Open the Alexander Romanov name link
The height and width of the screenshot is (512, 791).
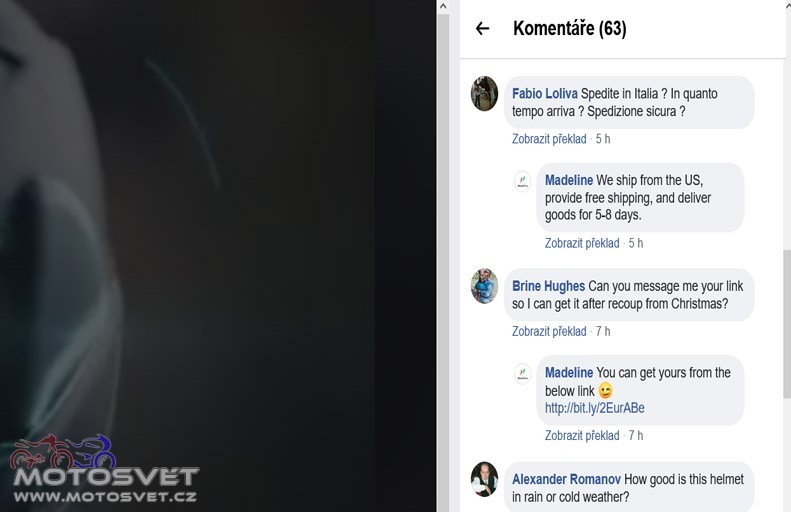point(566,479)
